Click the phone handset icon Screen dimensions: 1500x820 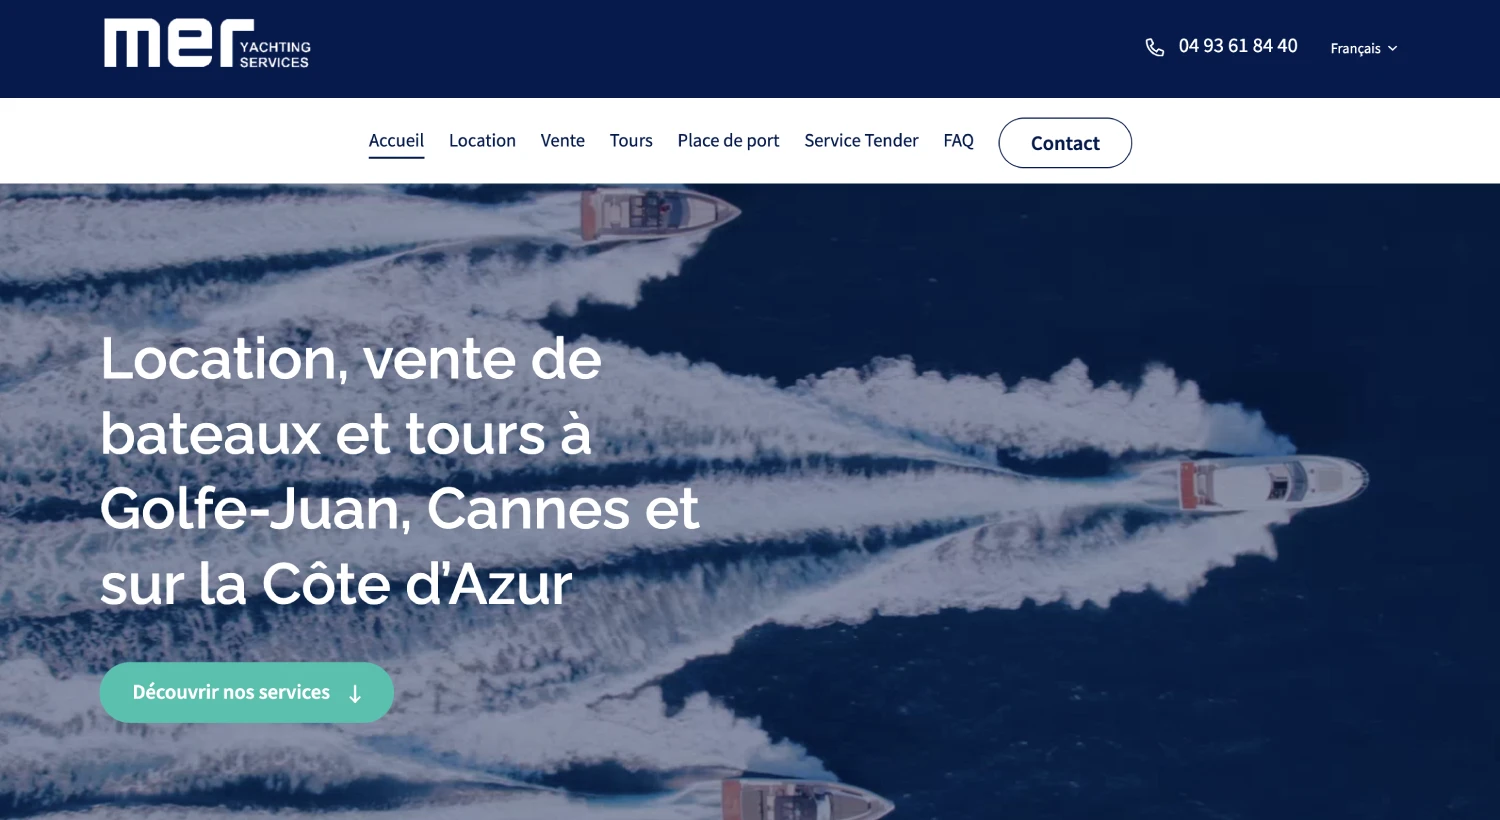[x=1155, y=47]
